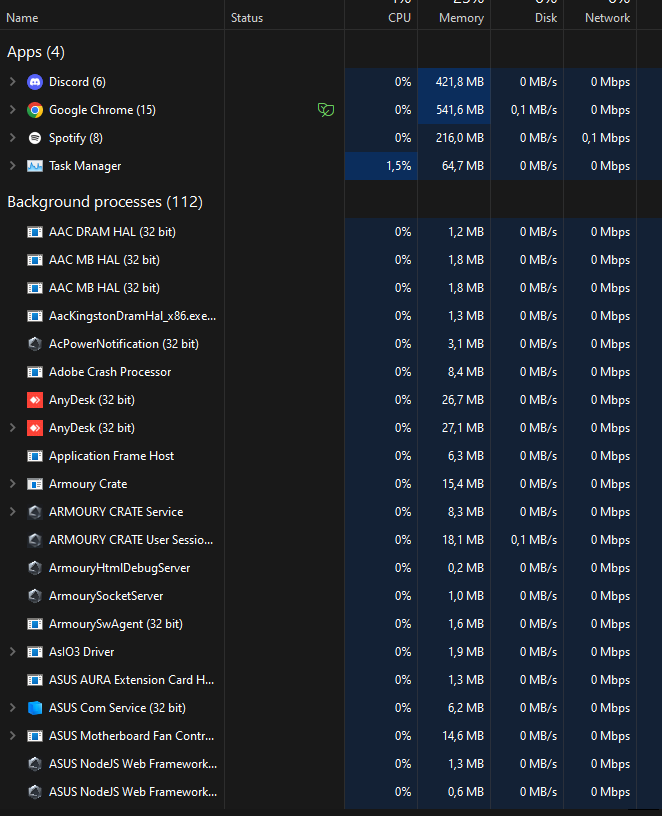
Task: Click the 1,3 MB ASUS NodeJS icon
Action: [x=35, y=764]
